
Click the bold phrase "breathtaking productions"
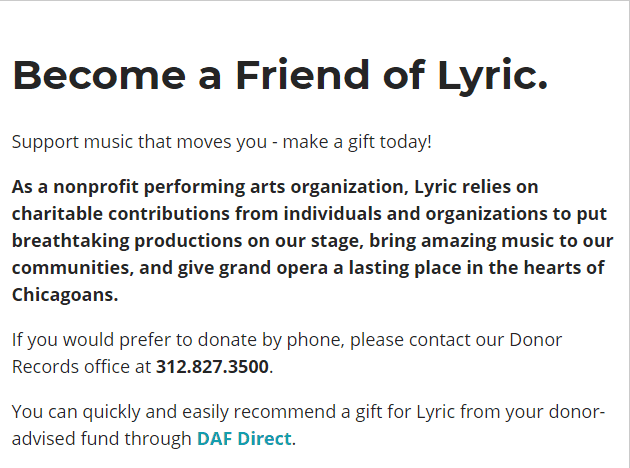pos(127,241)
